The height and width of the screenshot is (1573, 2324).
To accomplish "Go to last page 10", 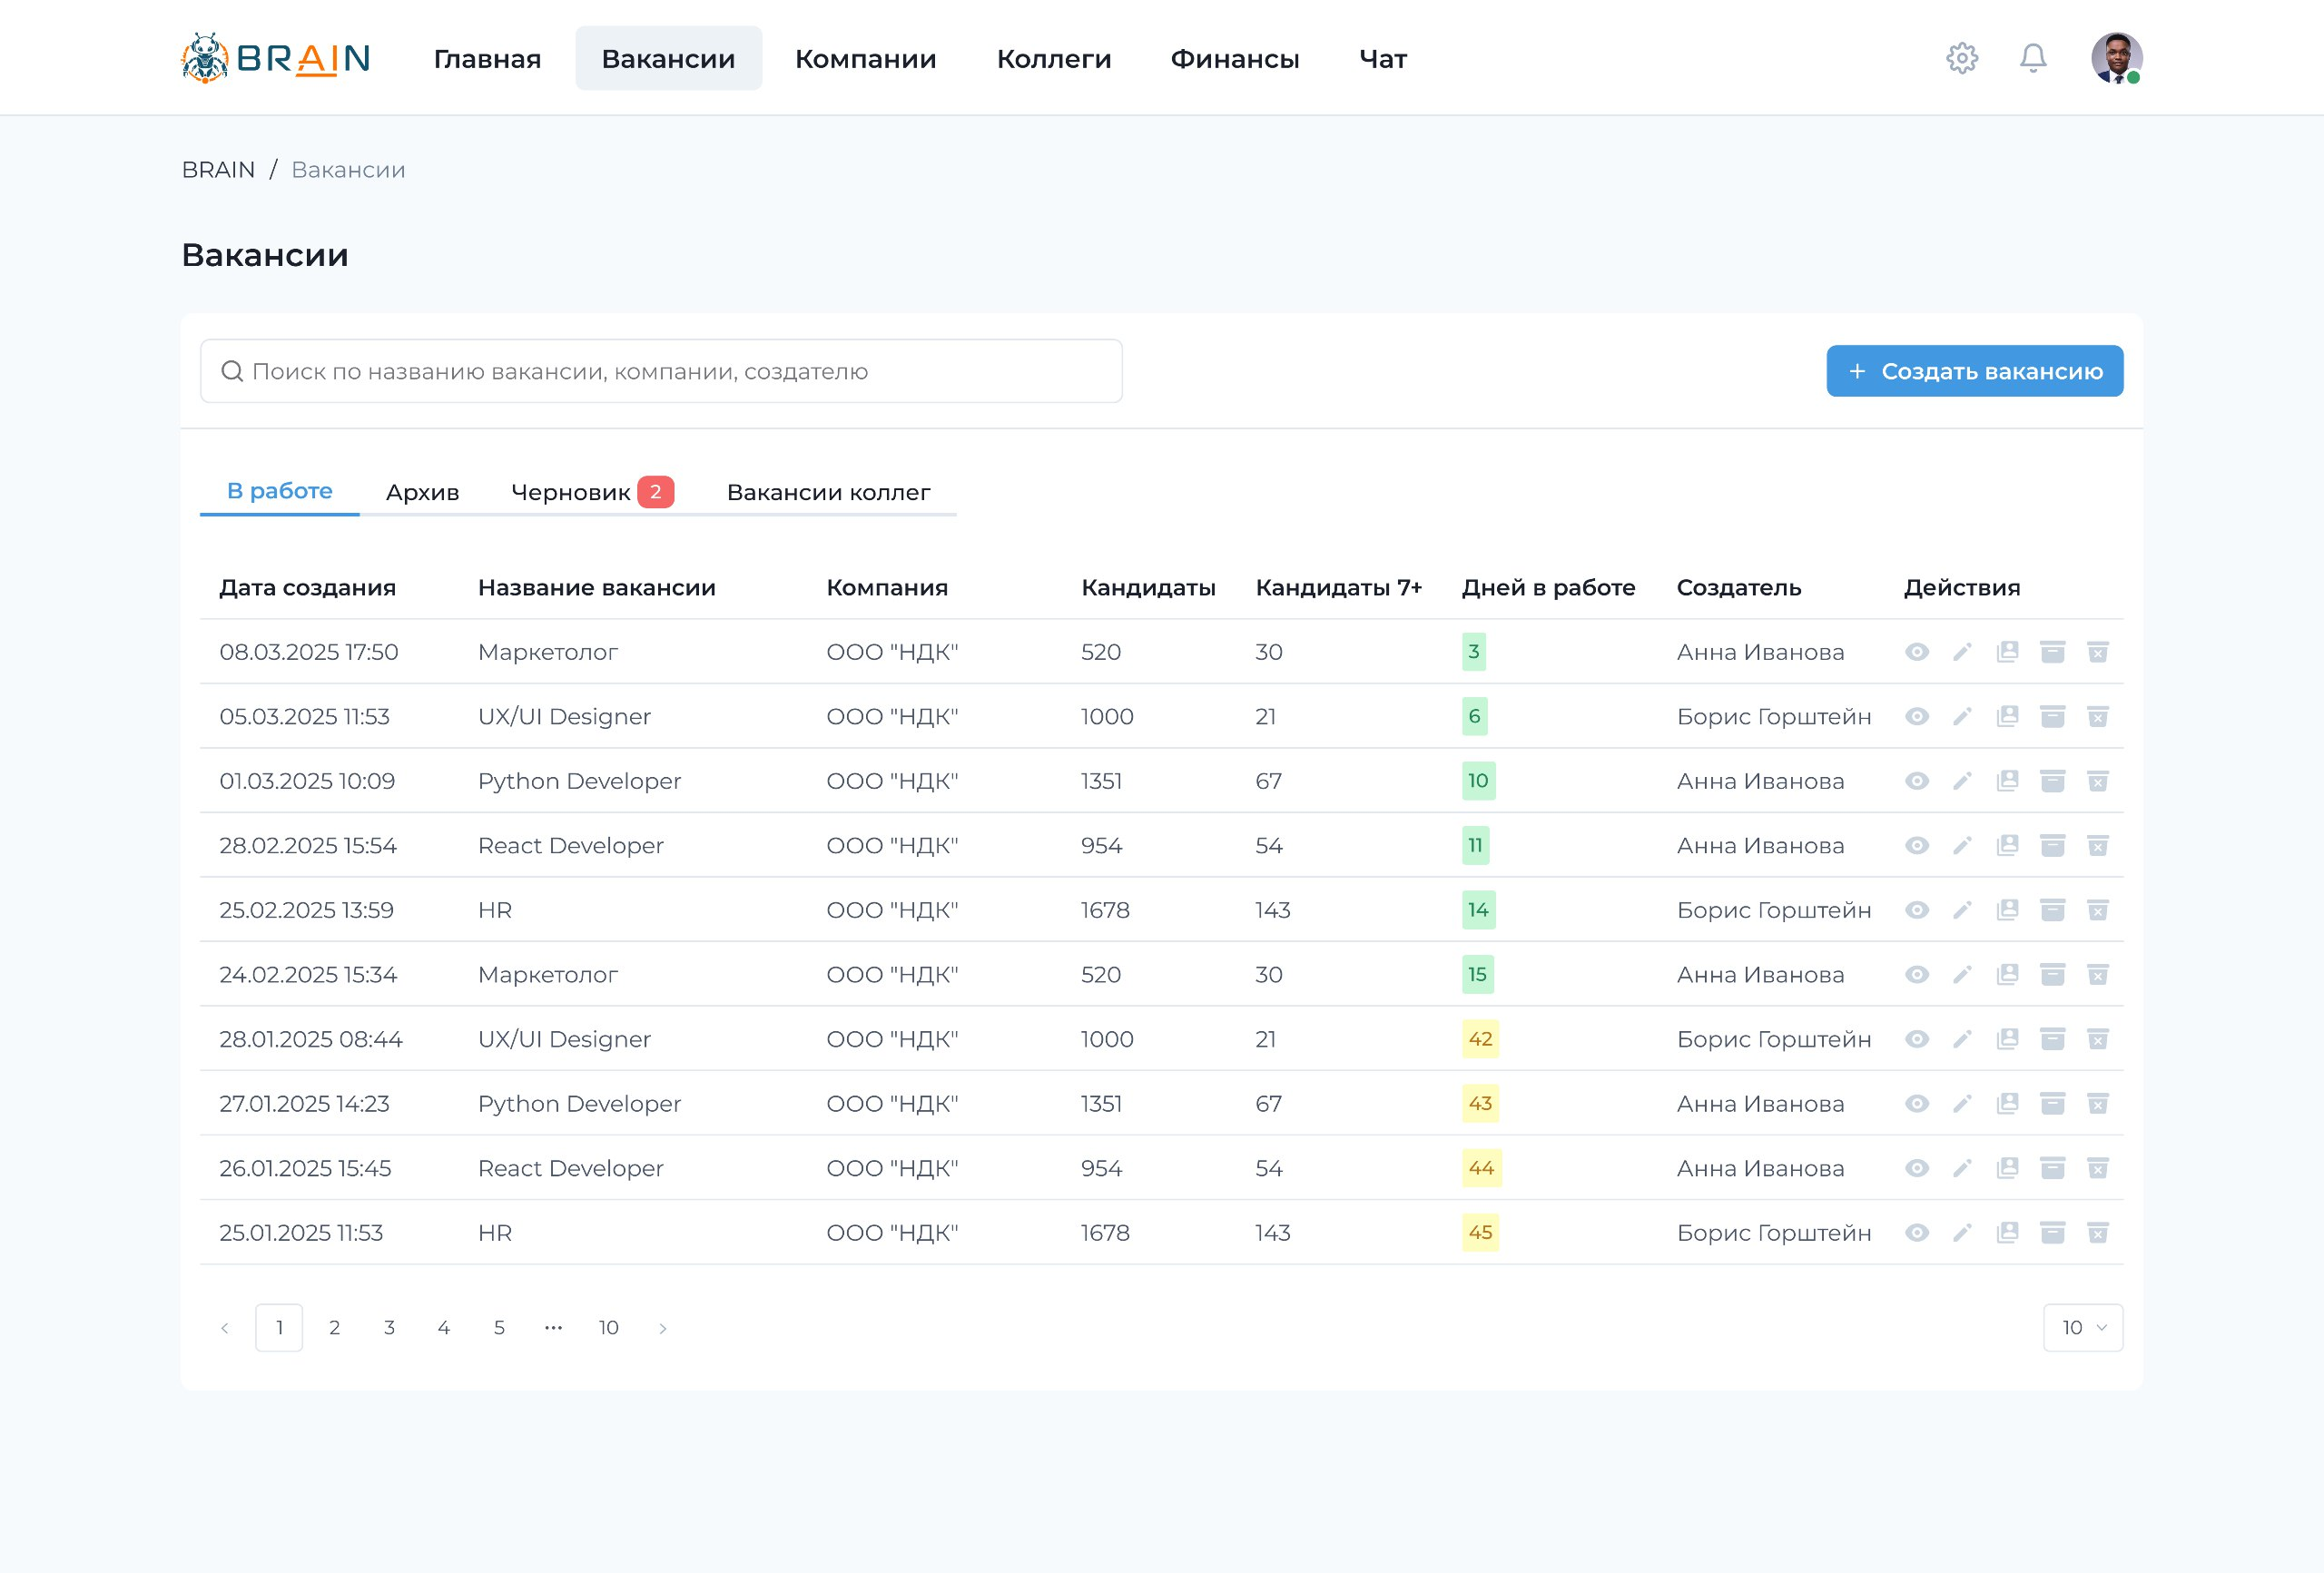I will click(x=608, y=1328).
